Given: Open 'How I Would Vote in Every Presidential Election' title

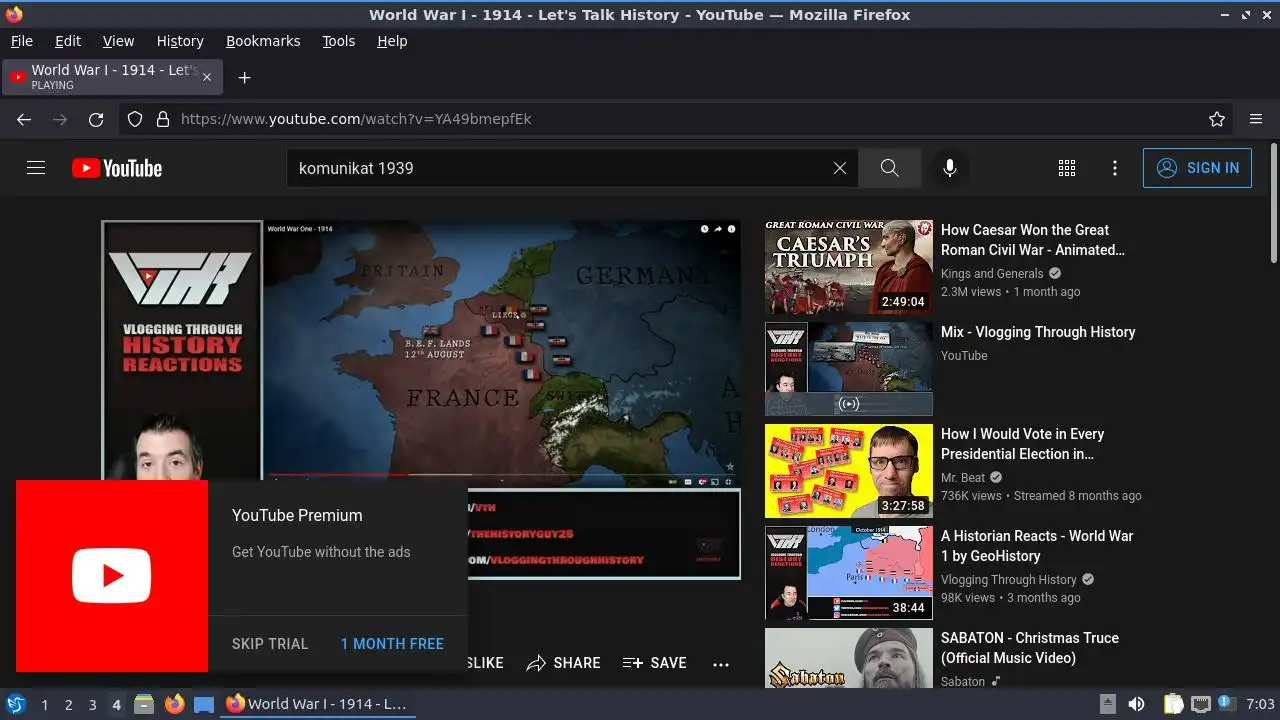Looking at the screenshot, I should pyautogui.click(x=1022, y=444).
